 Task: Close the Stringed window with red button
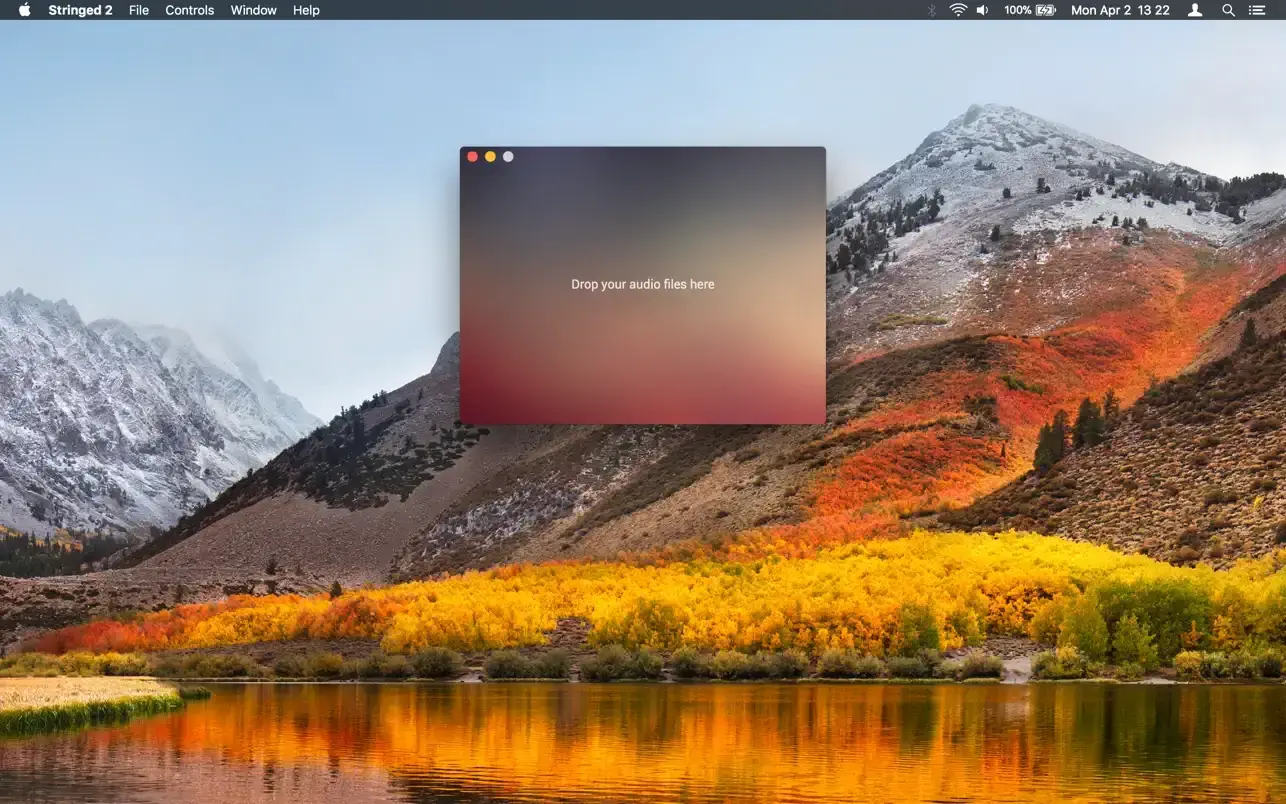[x=473, y=157]
